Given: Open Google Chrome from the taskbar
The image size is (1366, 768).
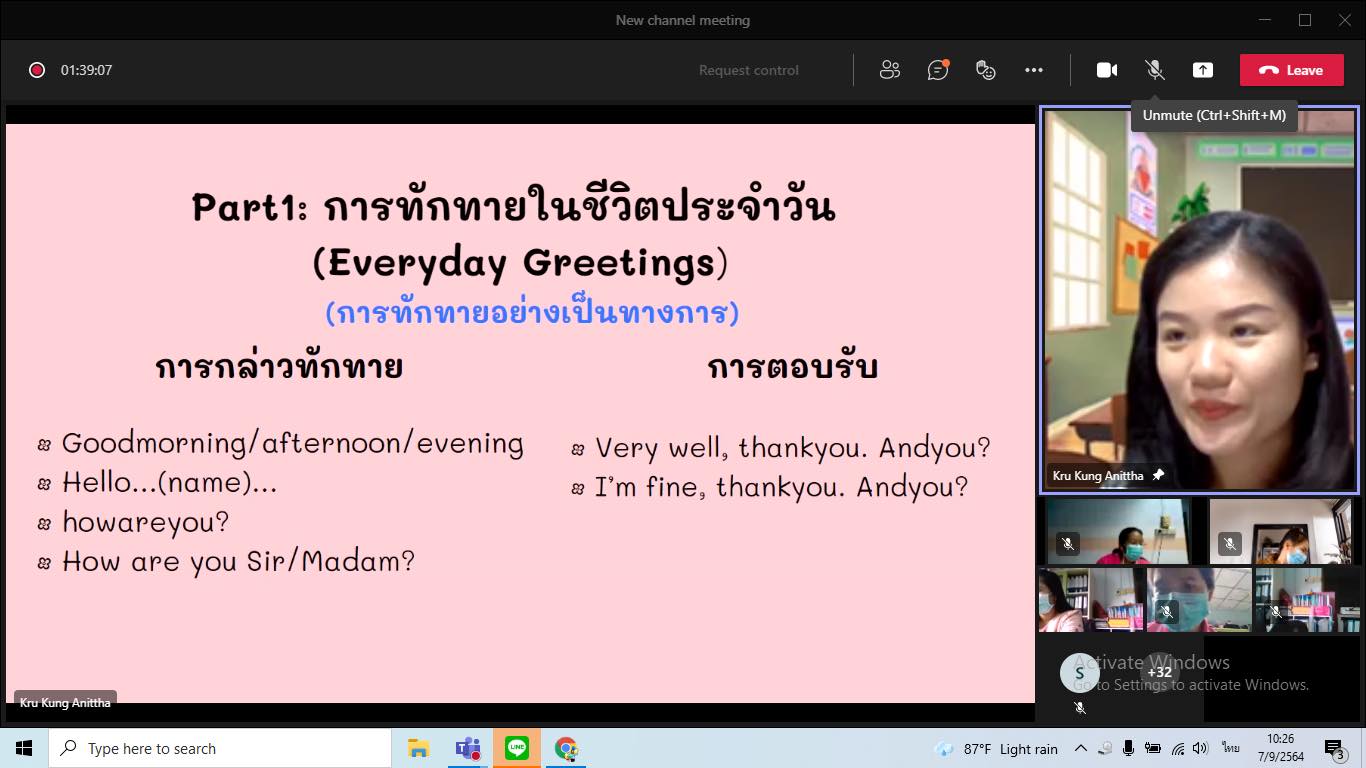Looking at the screenshot, I should click(566, 748).
